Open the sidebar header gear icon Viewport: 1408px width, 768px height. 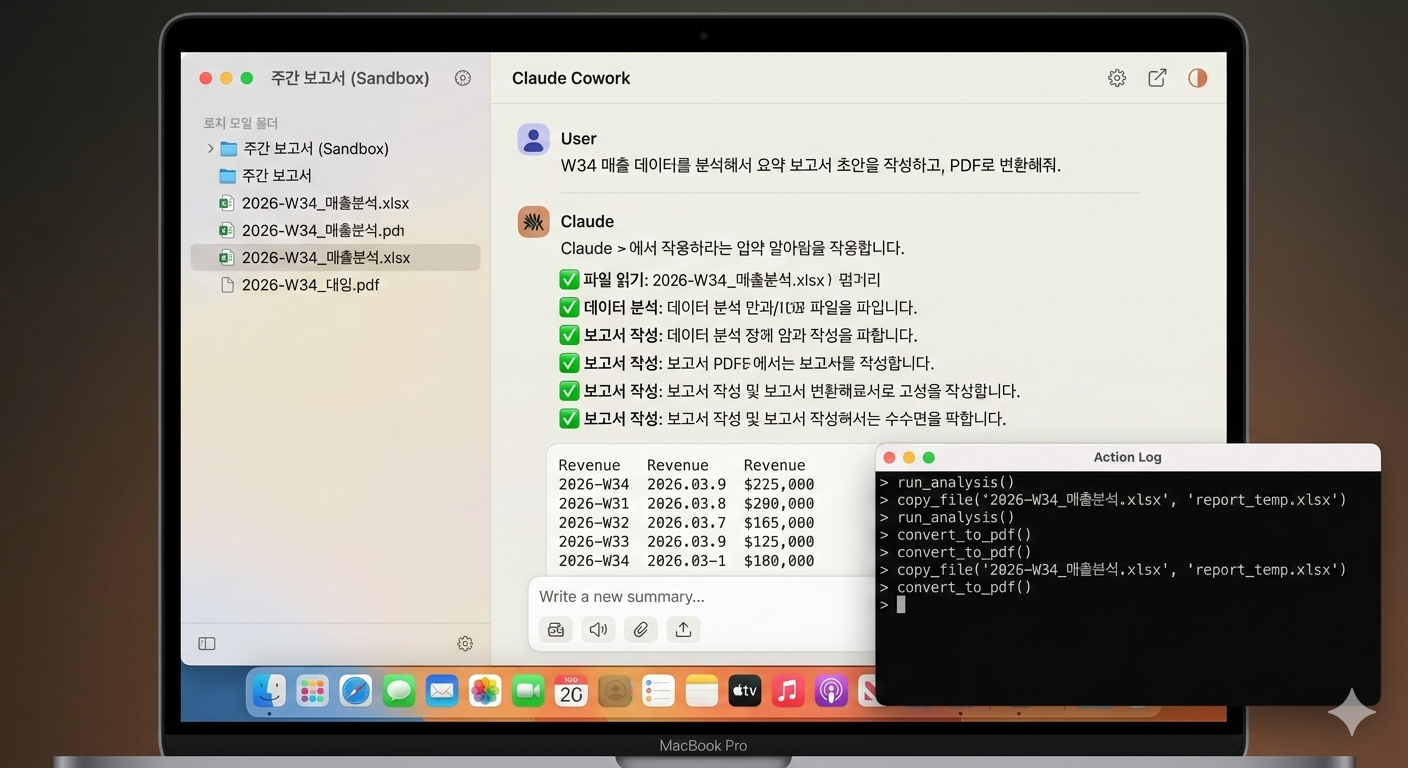point(462,78)
